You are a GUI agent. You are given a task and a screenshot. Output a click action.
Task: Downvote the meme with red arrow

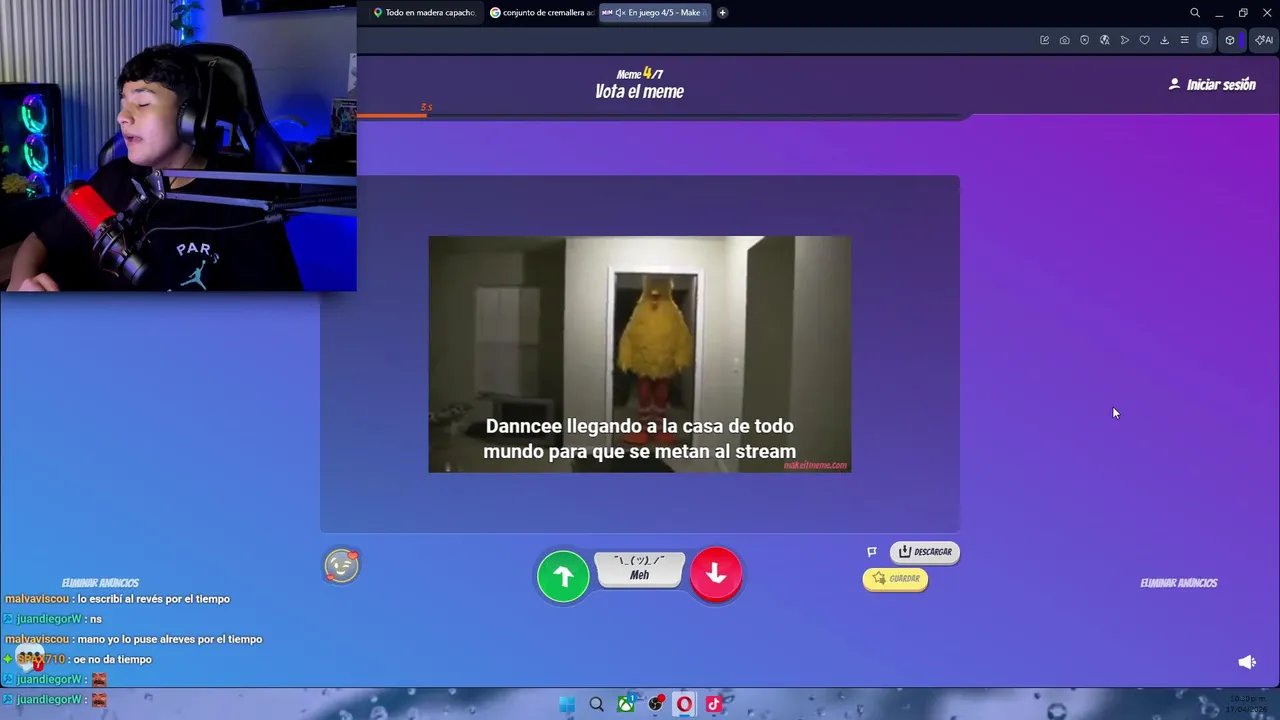coord(716,574)
